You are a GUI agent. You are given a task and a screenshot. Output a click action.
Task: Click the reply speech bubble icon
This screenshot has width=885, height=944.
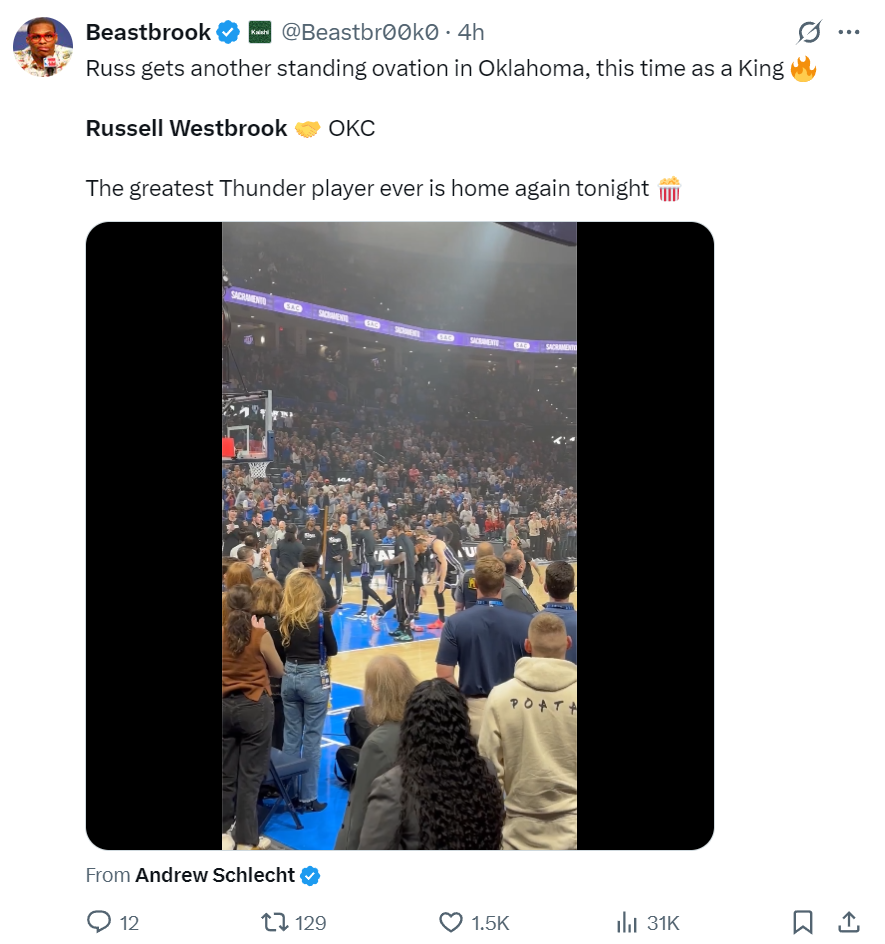(x=99, y=921)
